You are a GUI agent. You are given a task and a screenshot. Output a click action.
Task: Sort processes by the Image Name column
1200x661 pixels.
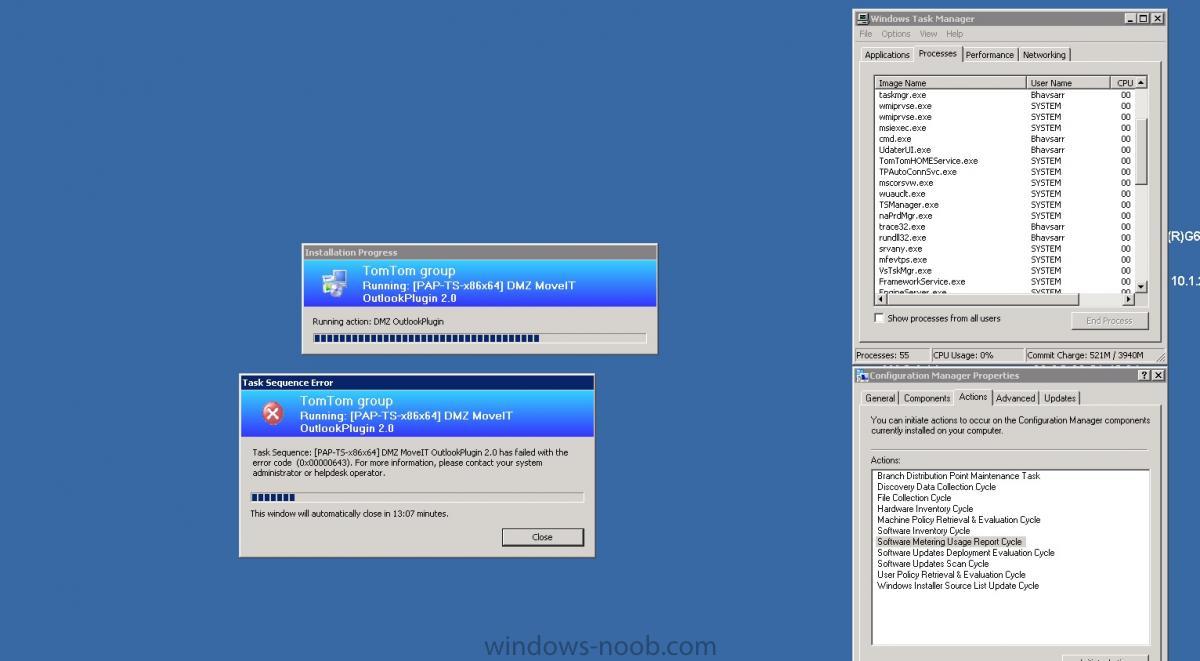click(950, 82)
